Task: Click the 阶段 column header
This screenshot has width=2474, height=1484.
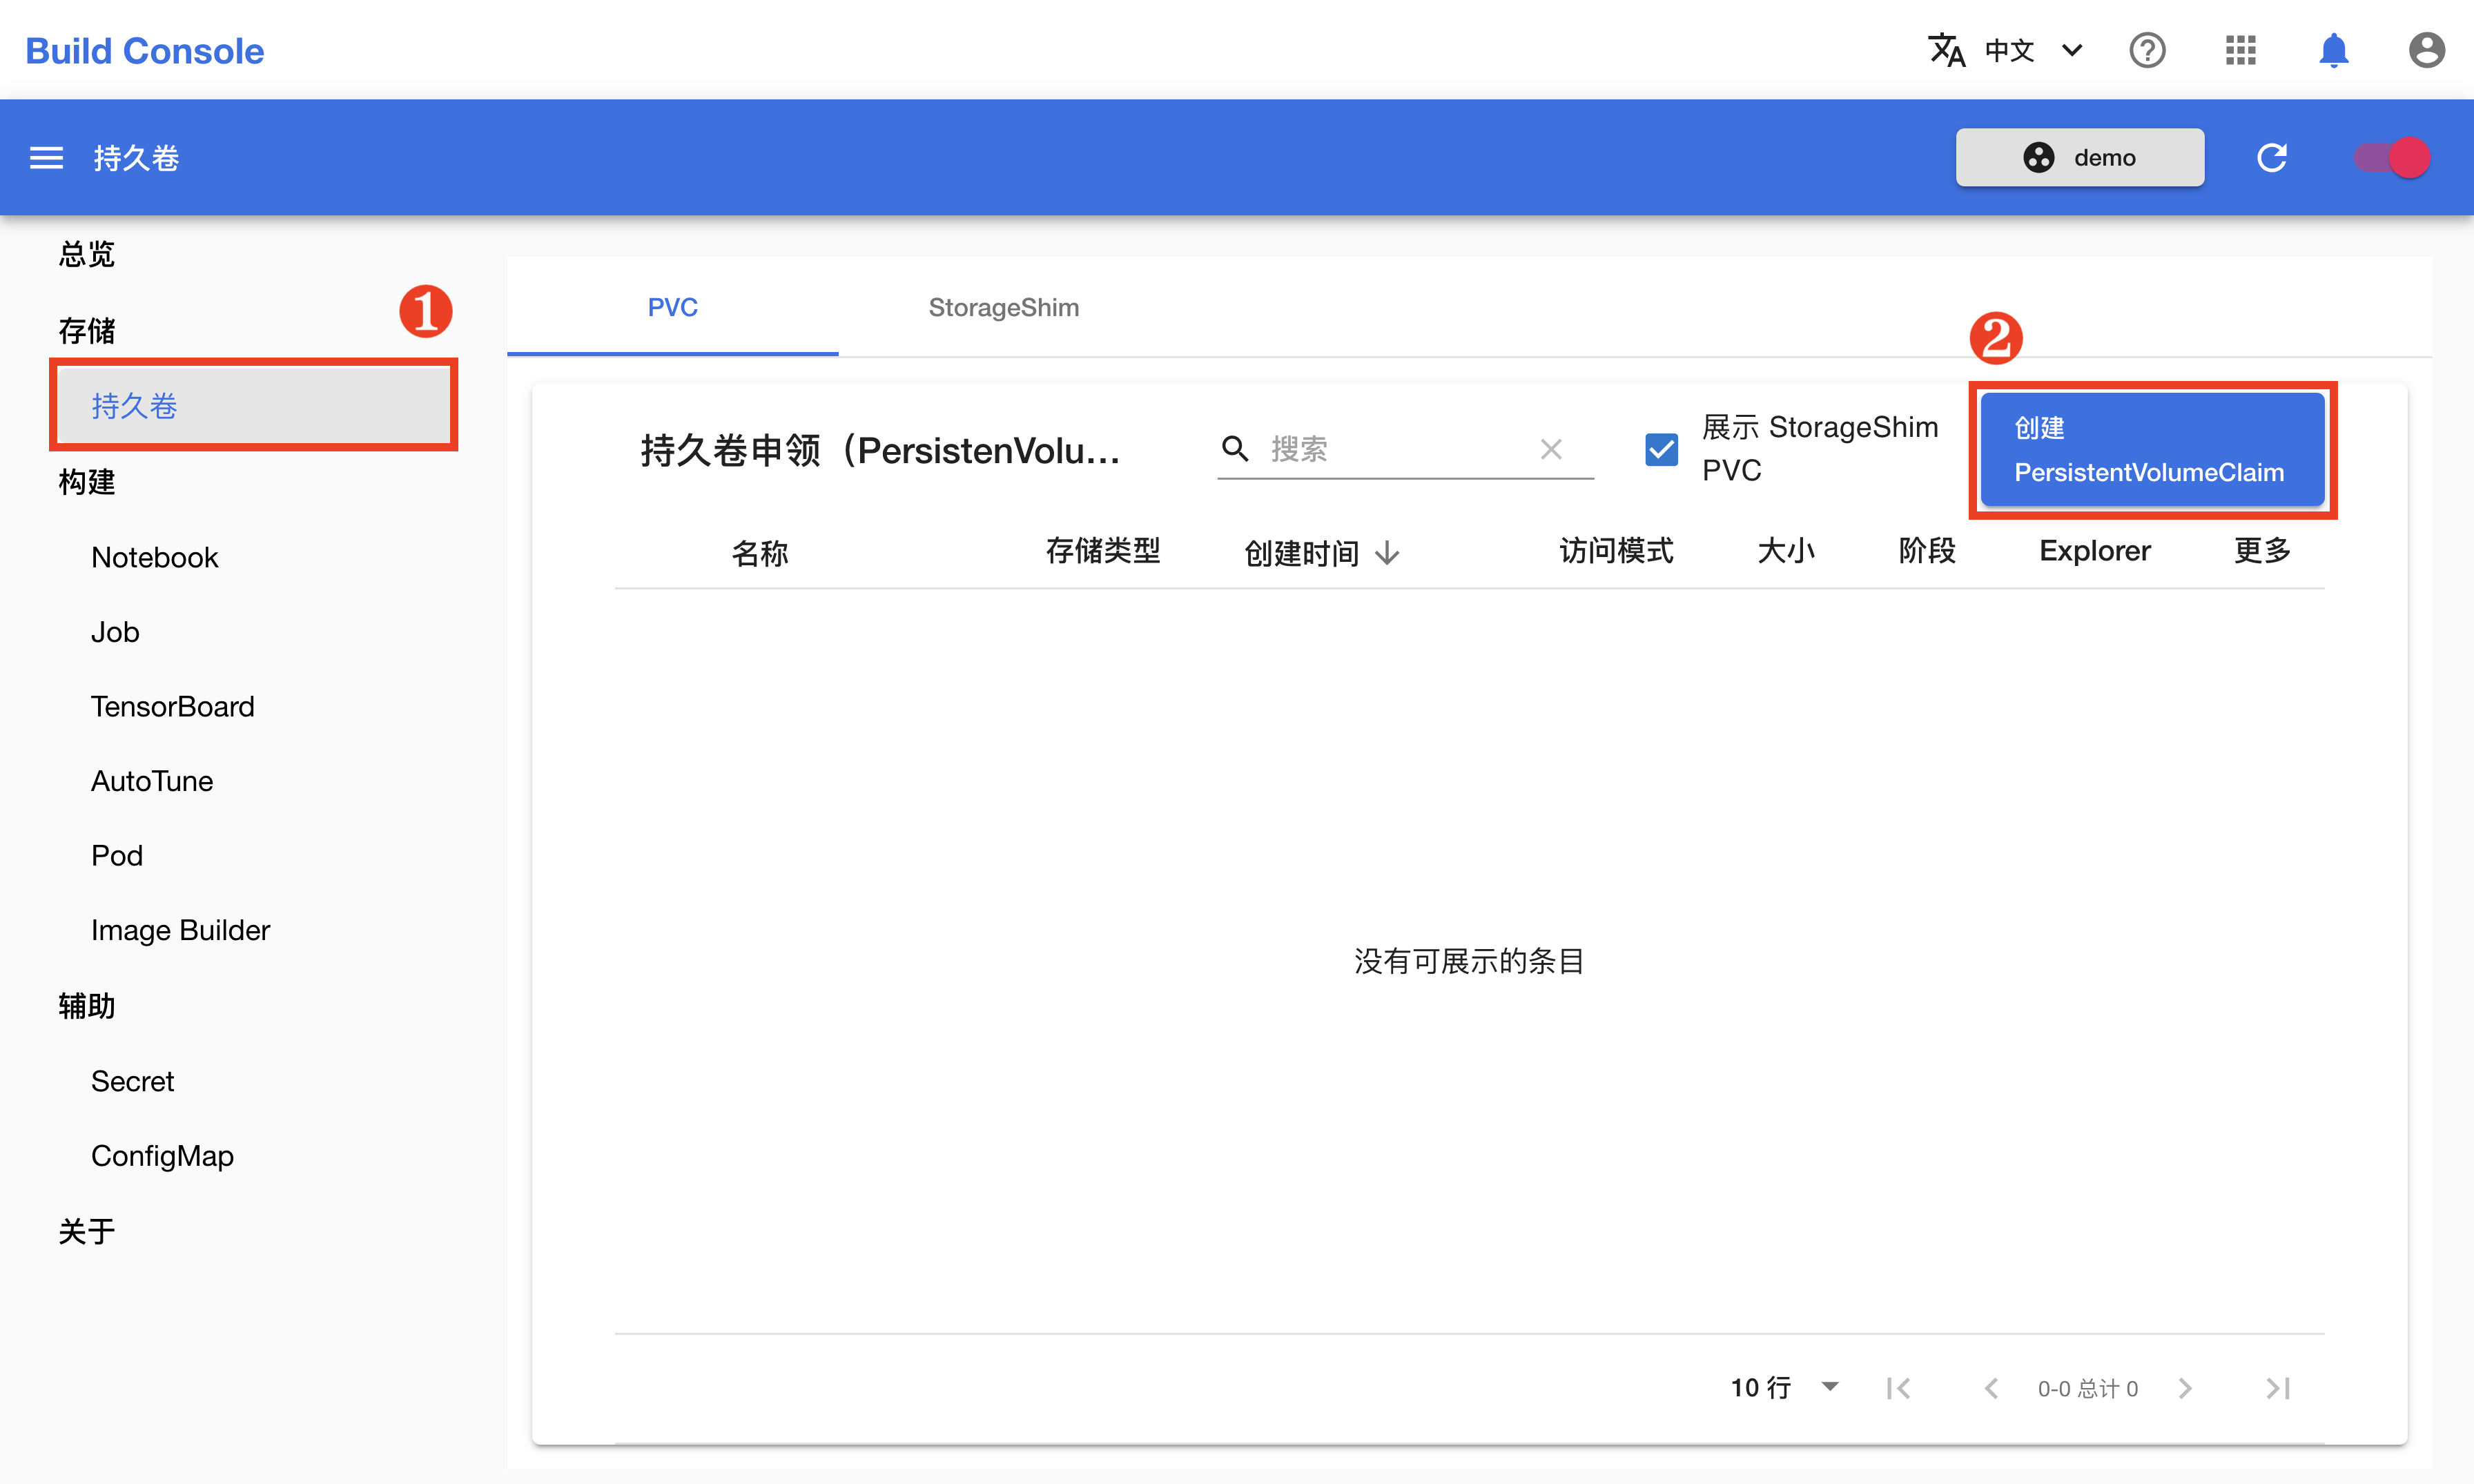Action: tap(1927, 550)
